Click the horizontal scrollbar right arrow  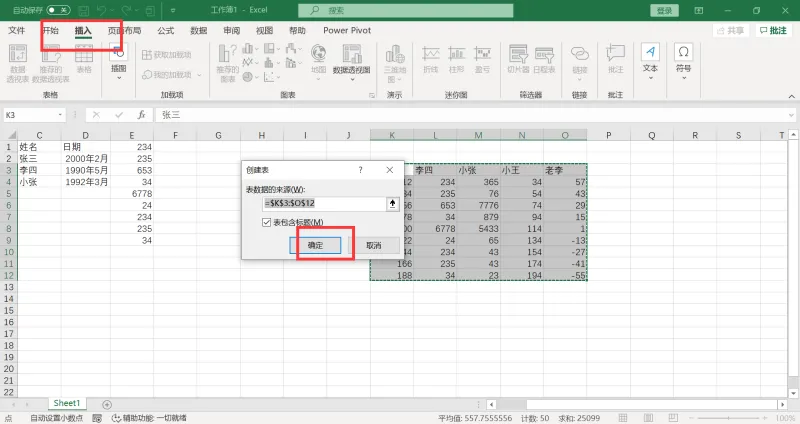782,405
